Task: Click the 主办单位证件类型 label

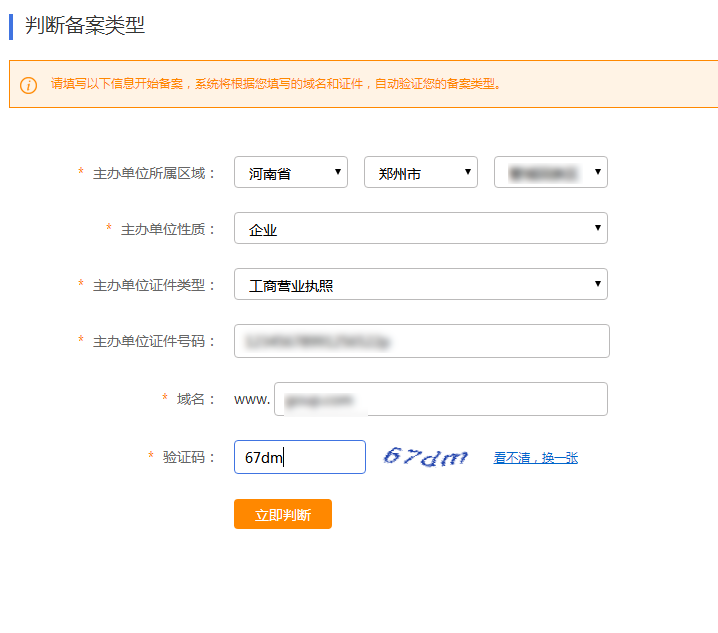Action: tap(154, 285)
